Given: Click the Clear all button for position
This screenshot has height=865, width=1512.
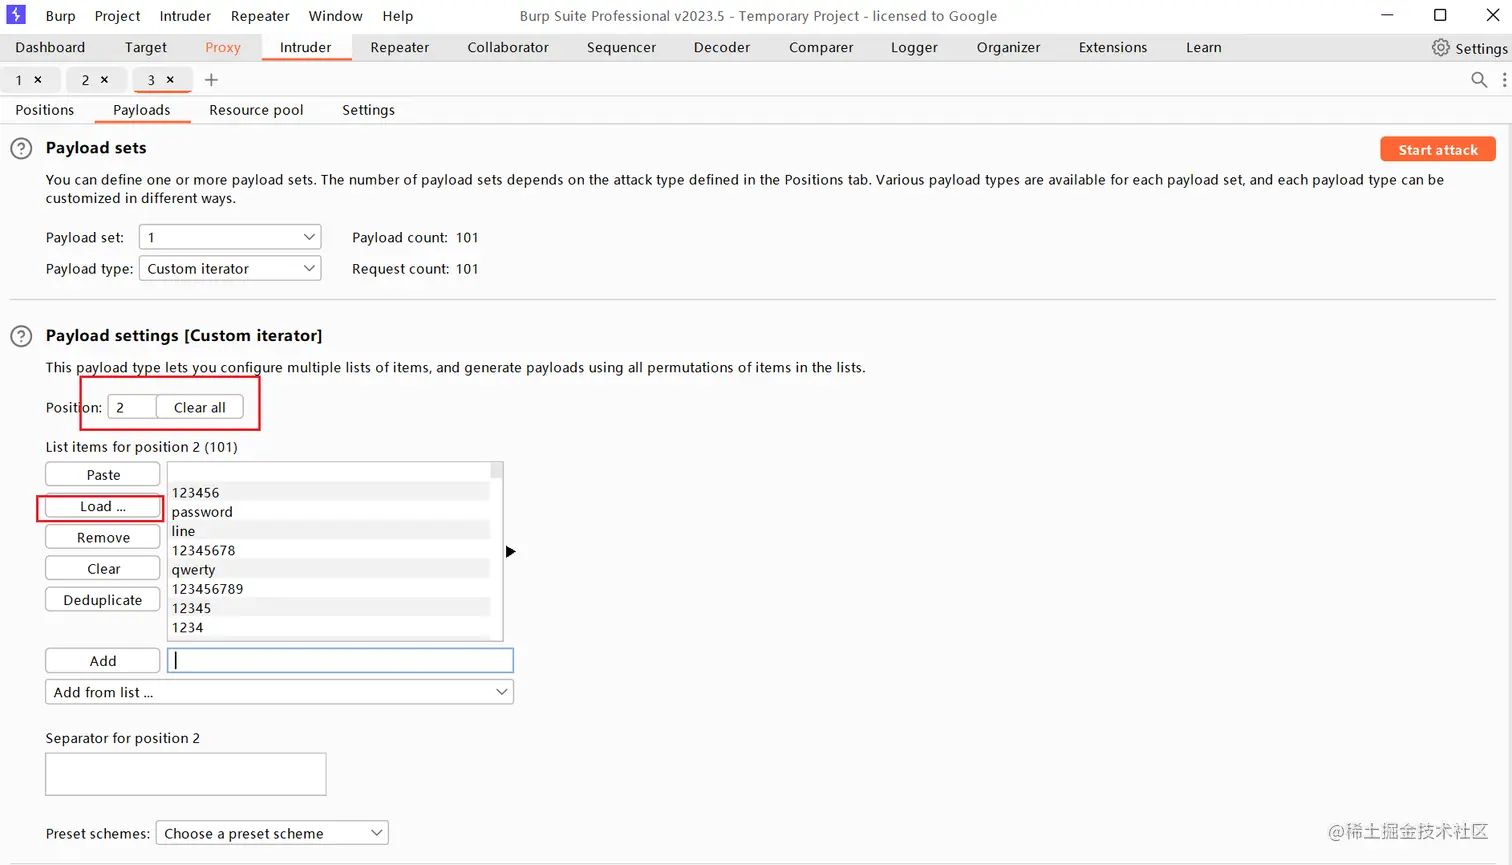Looking at the screenshot, I should 199,407.
